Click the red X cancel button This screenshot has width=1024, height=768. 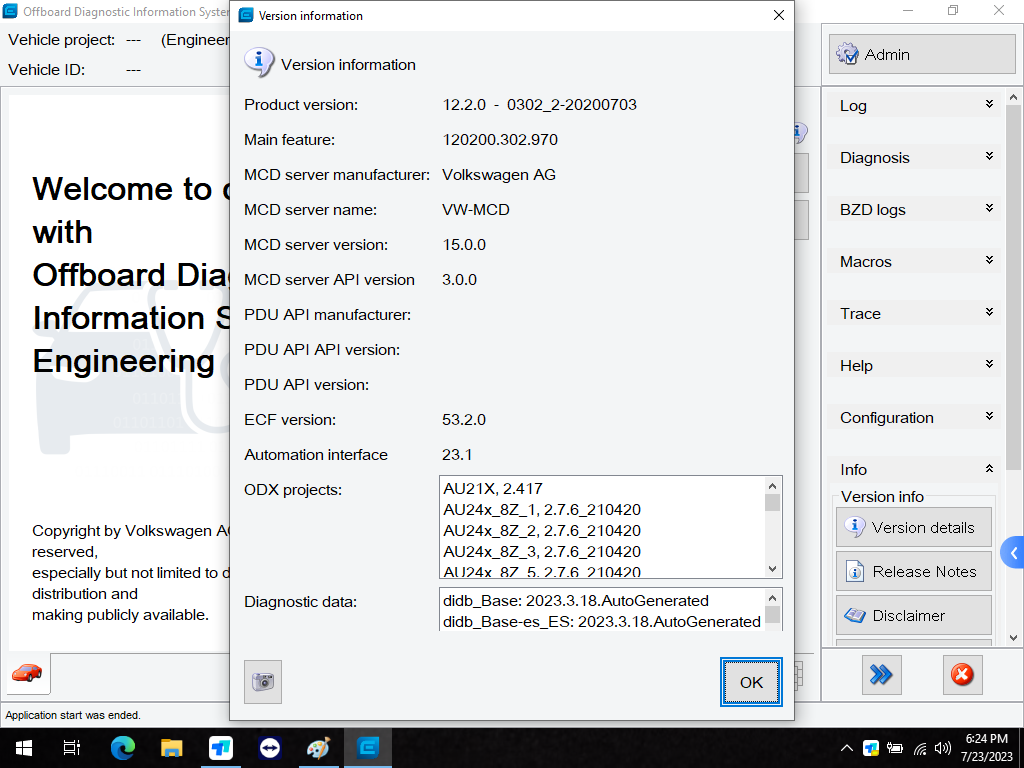[x=962, y=676]
